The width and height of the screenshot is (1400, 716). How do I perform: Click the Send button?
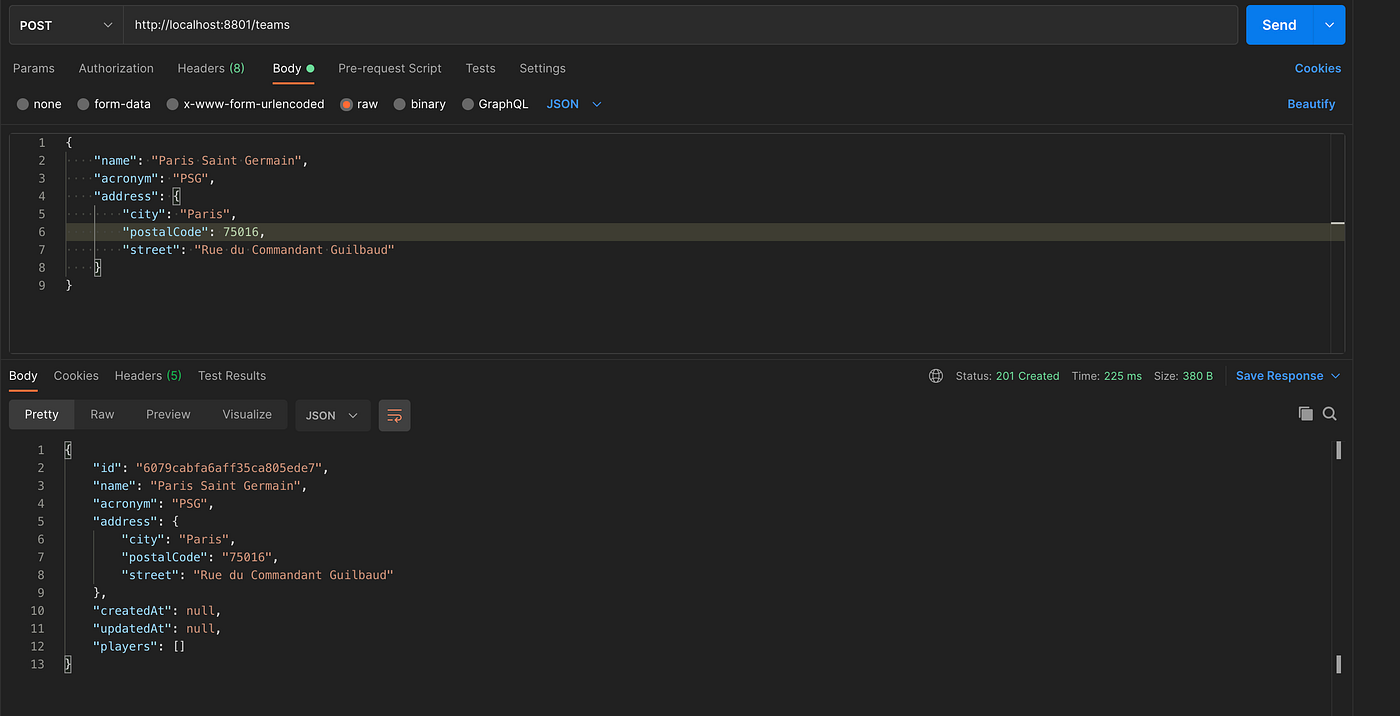(x=1279, y=25)
